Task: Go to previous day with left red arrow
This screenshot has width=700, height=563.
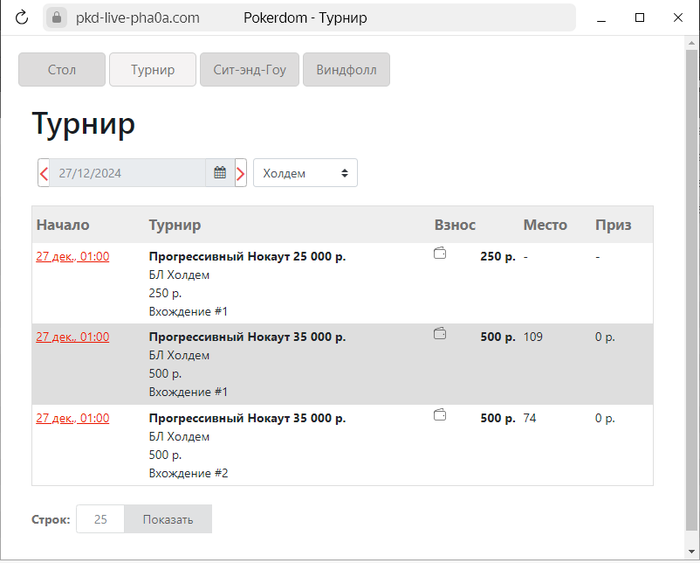Action: point(44,173)
